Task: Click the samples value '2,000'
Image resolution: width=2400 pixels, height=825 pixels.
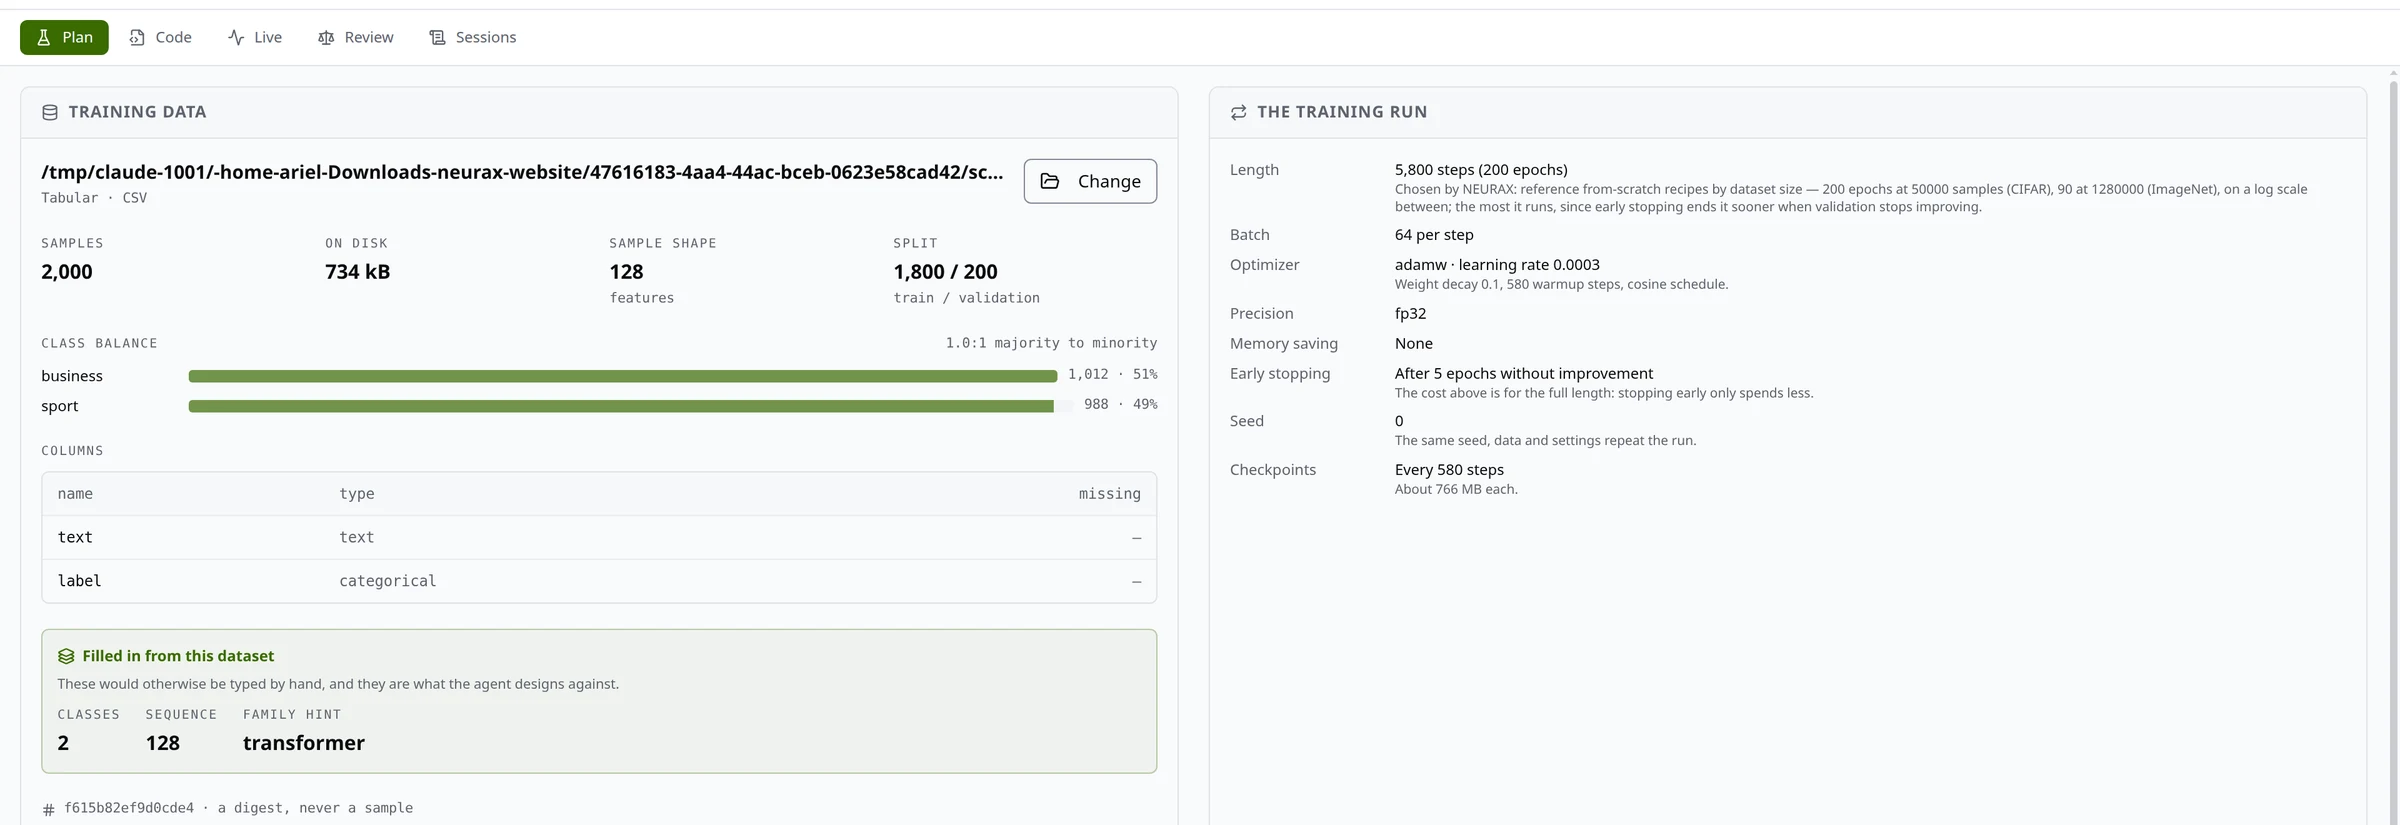Action: coord(67,272)
